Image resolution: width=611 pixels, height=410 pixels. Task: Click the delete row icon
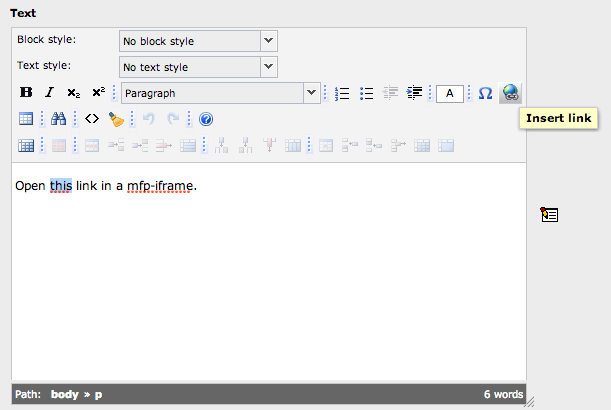pos(164,146)
